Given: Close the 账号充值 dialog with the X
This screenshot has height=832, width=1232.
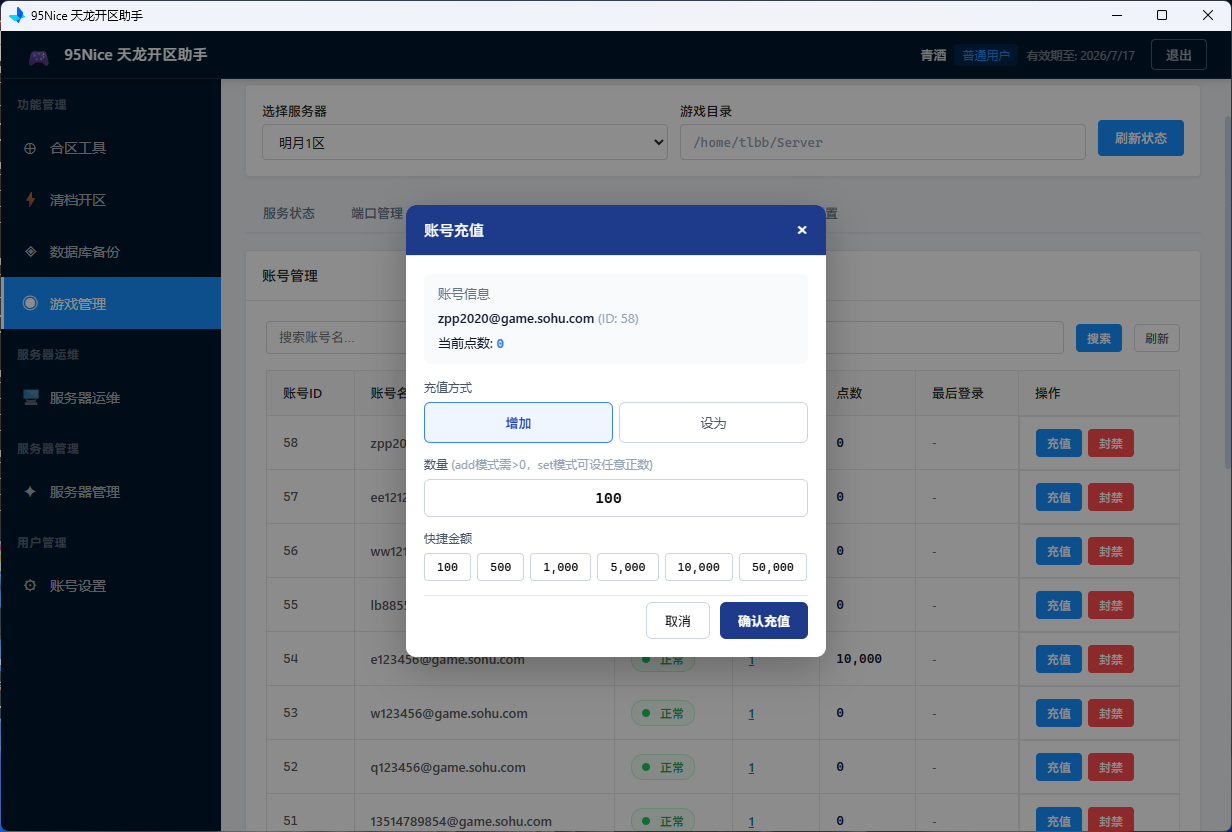Looking at the screenshot, I should click(802, 230).
